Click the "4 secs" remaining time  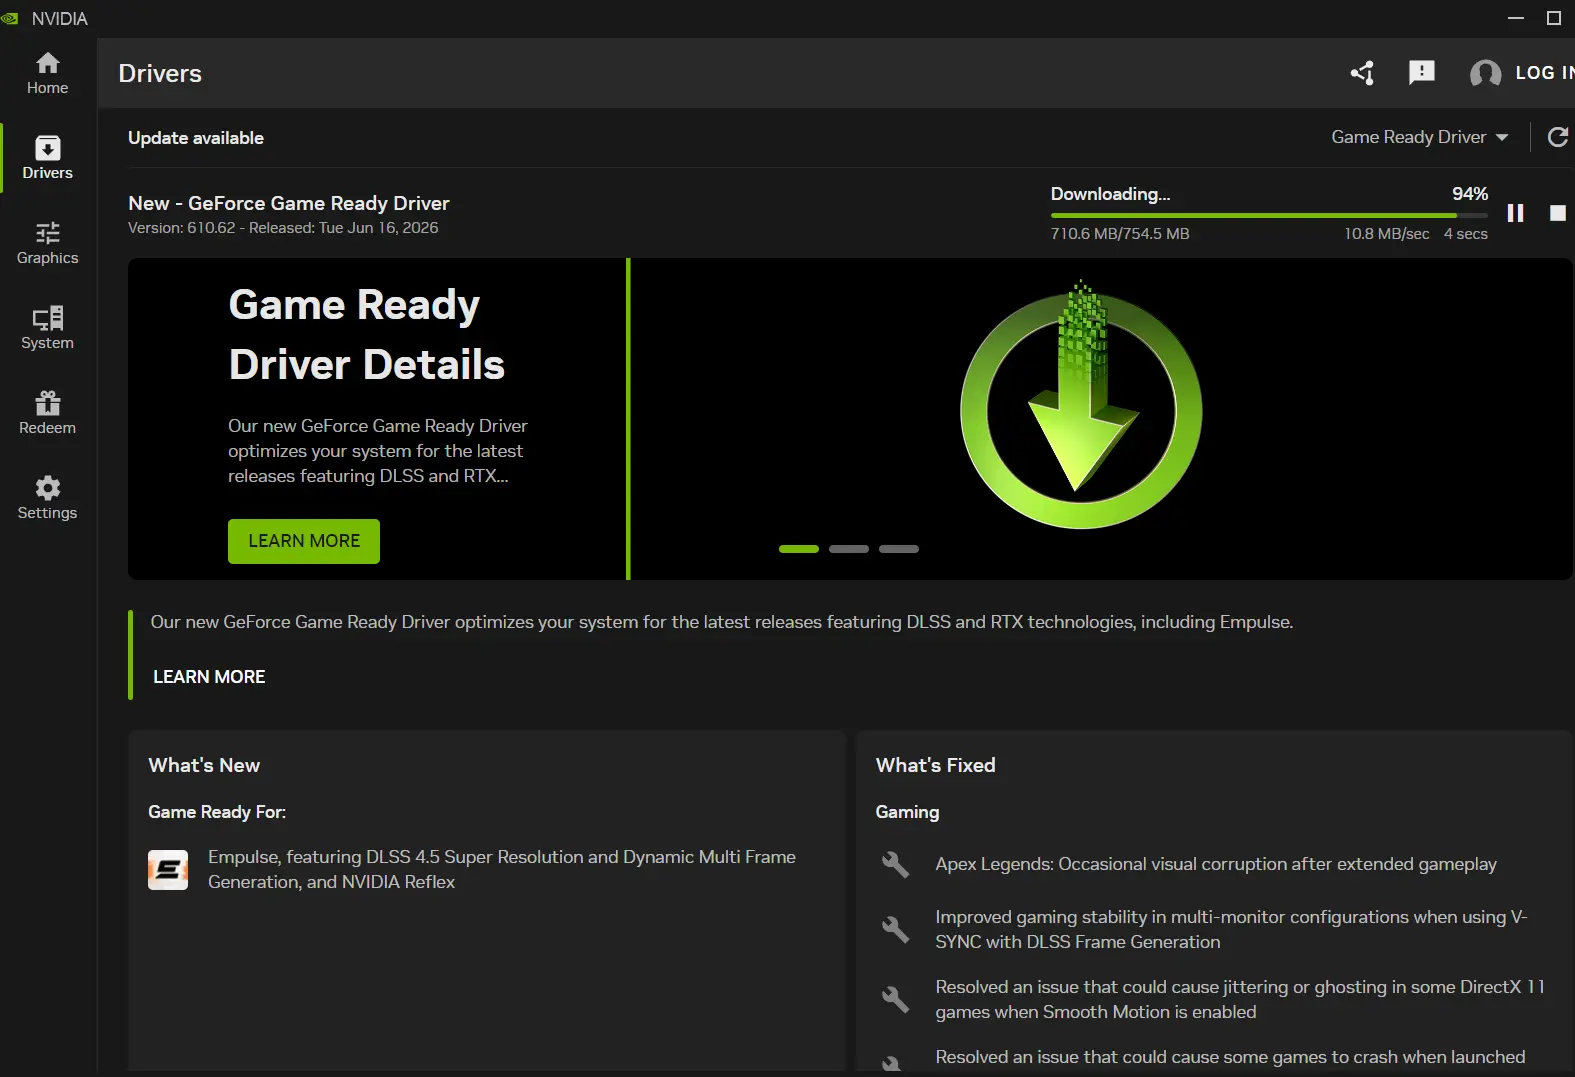(1465, 234)
